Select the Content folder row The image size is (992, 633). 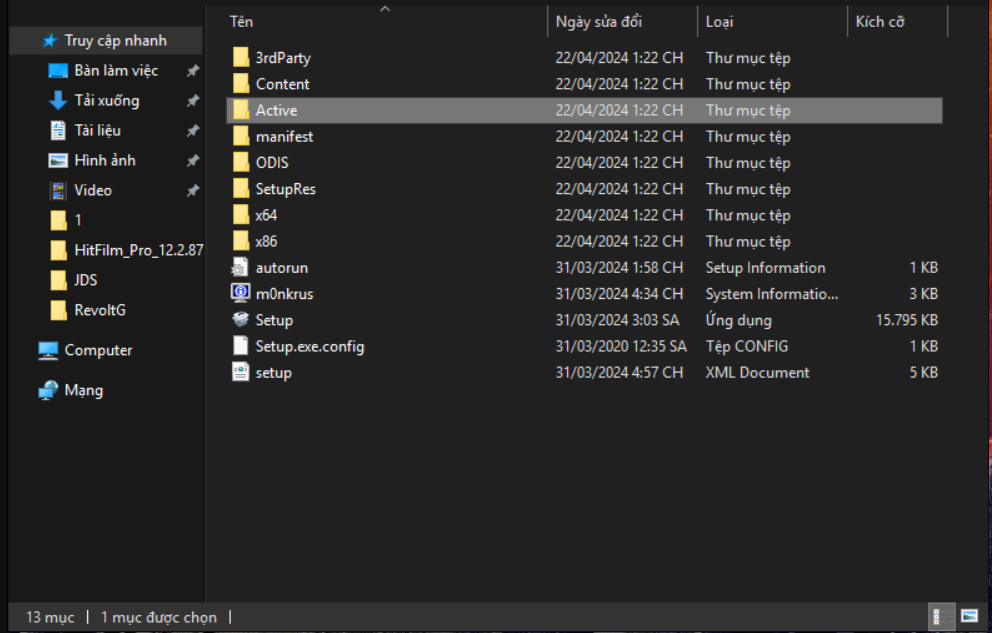[282, 84]
